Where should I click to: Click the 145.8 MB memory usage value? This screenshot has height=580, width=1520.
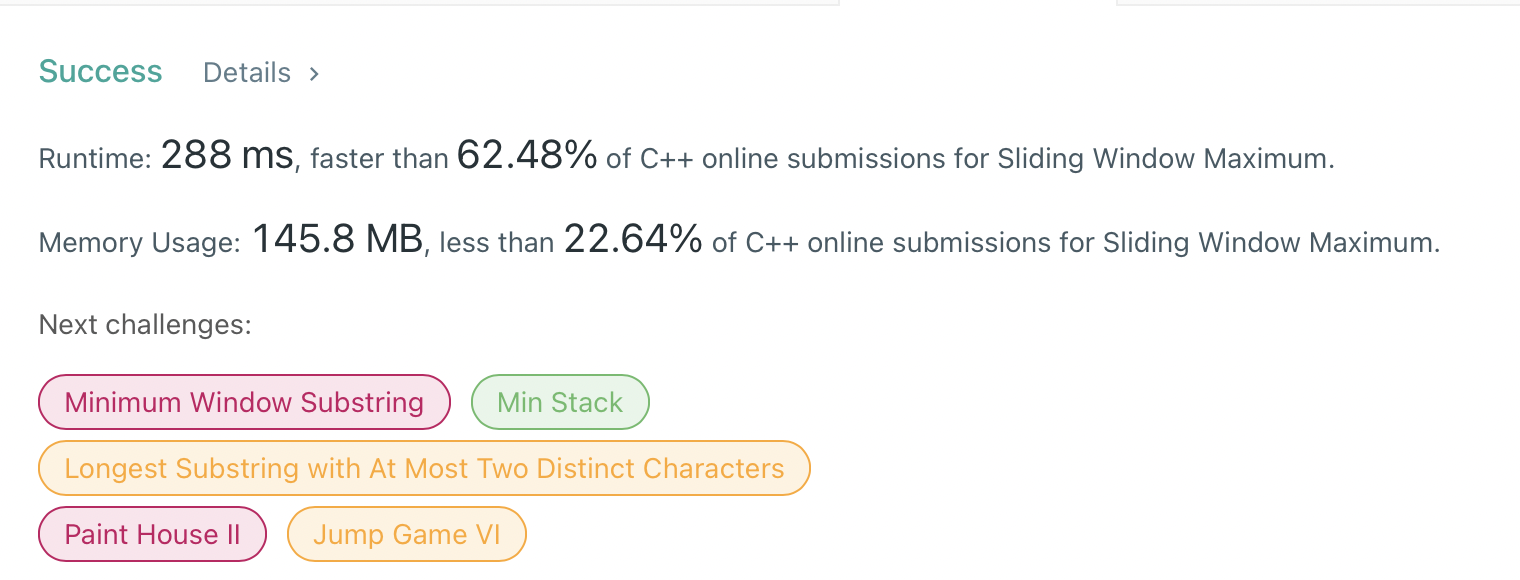337,239
